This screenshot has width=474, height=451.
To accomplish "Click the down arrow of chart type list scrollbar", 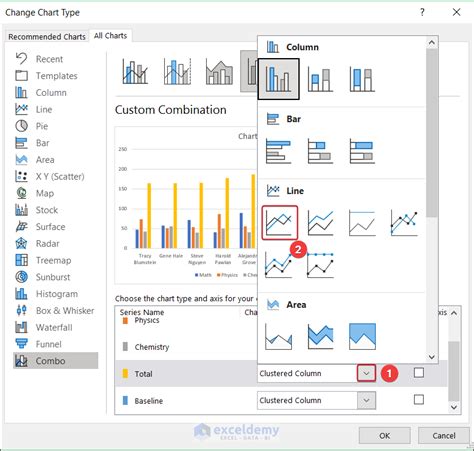I will (x=432, y=357).
